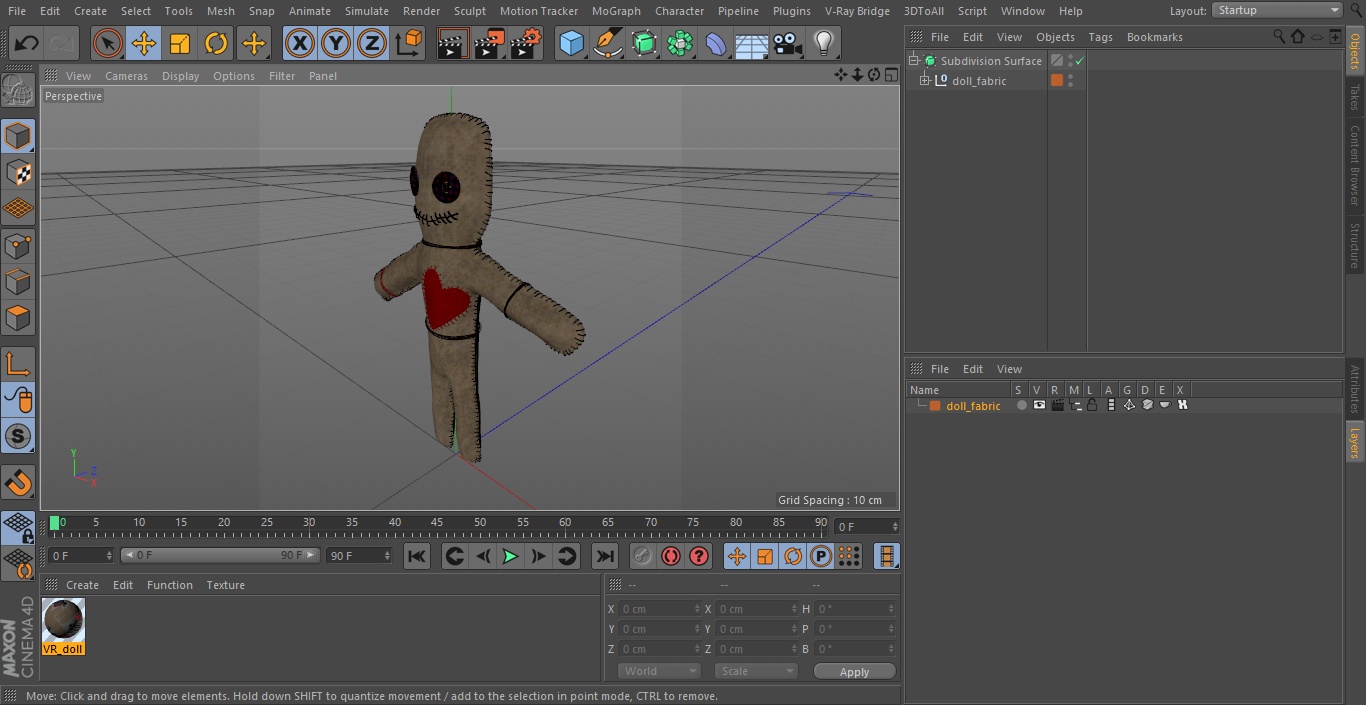This screenshot has height=705, width=1366.
Task: Click the X position input field
Action: pyautogui.click(x=660, y=609)
